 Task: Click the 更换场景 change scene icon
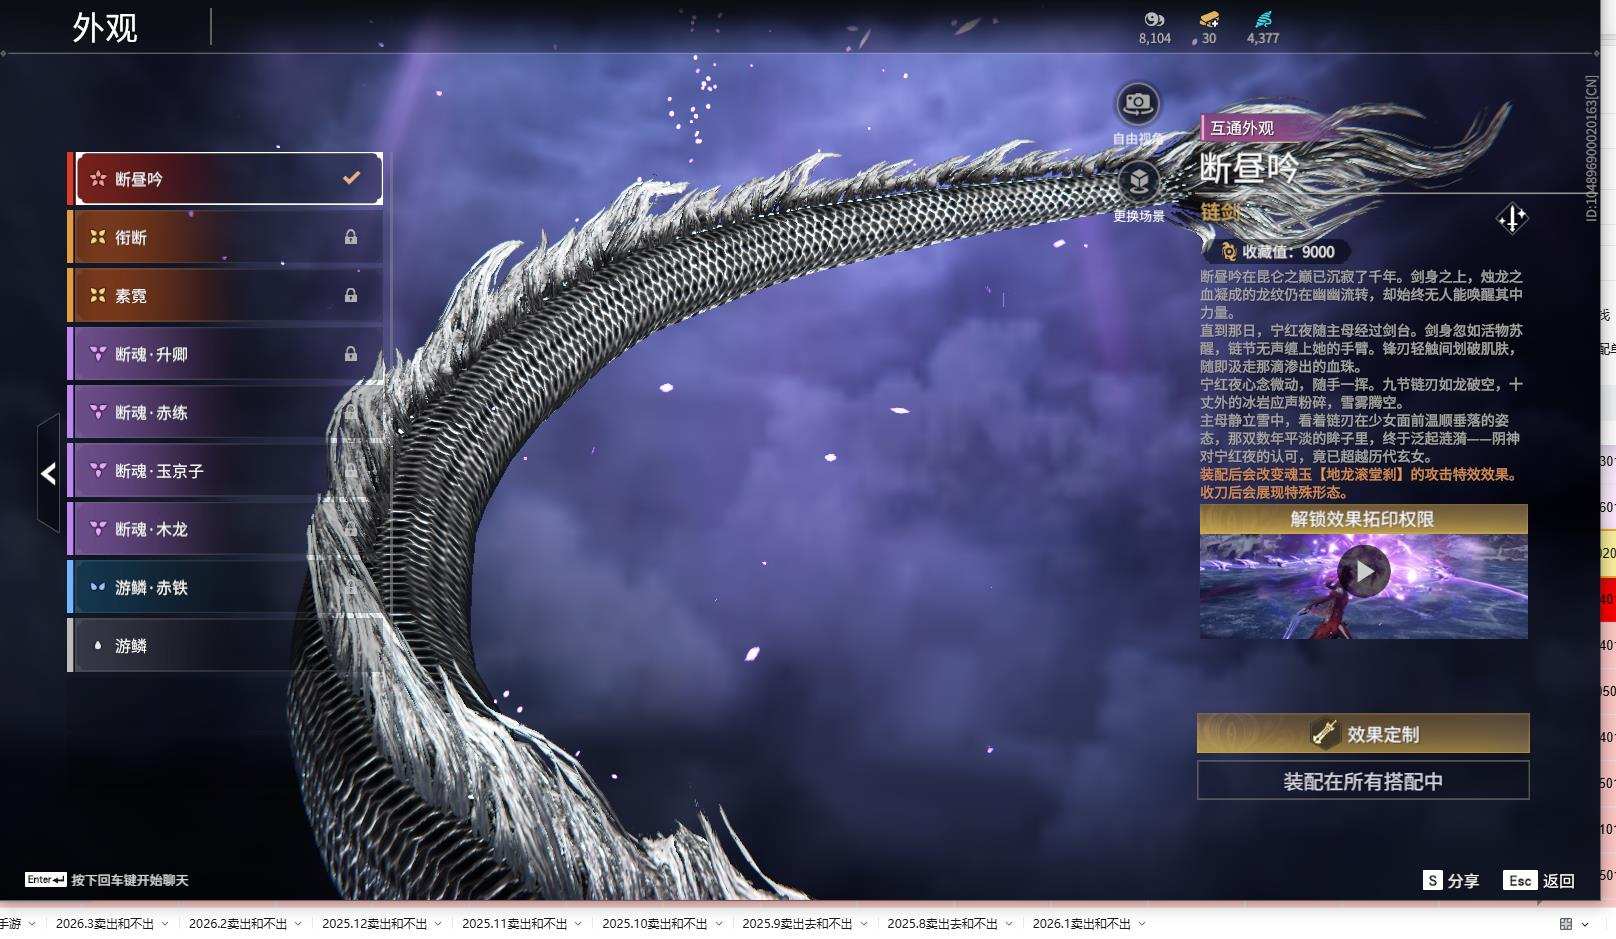[x=1138, y=181]
